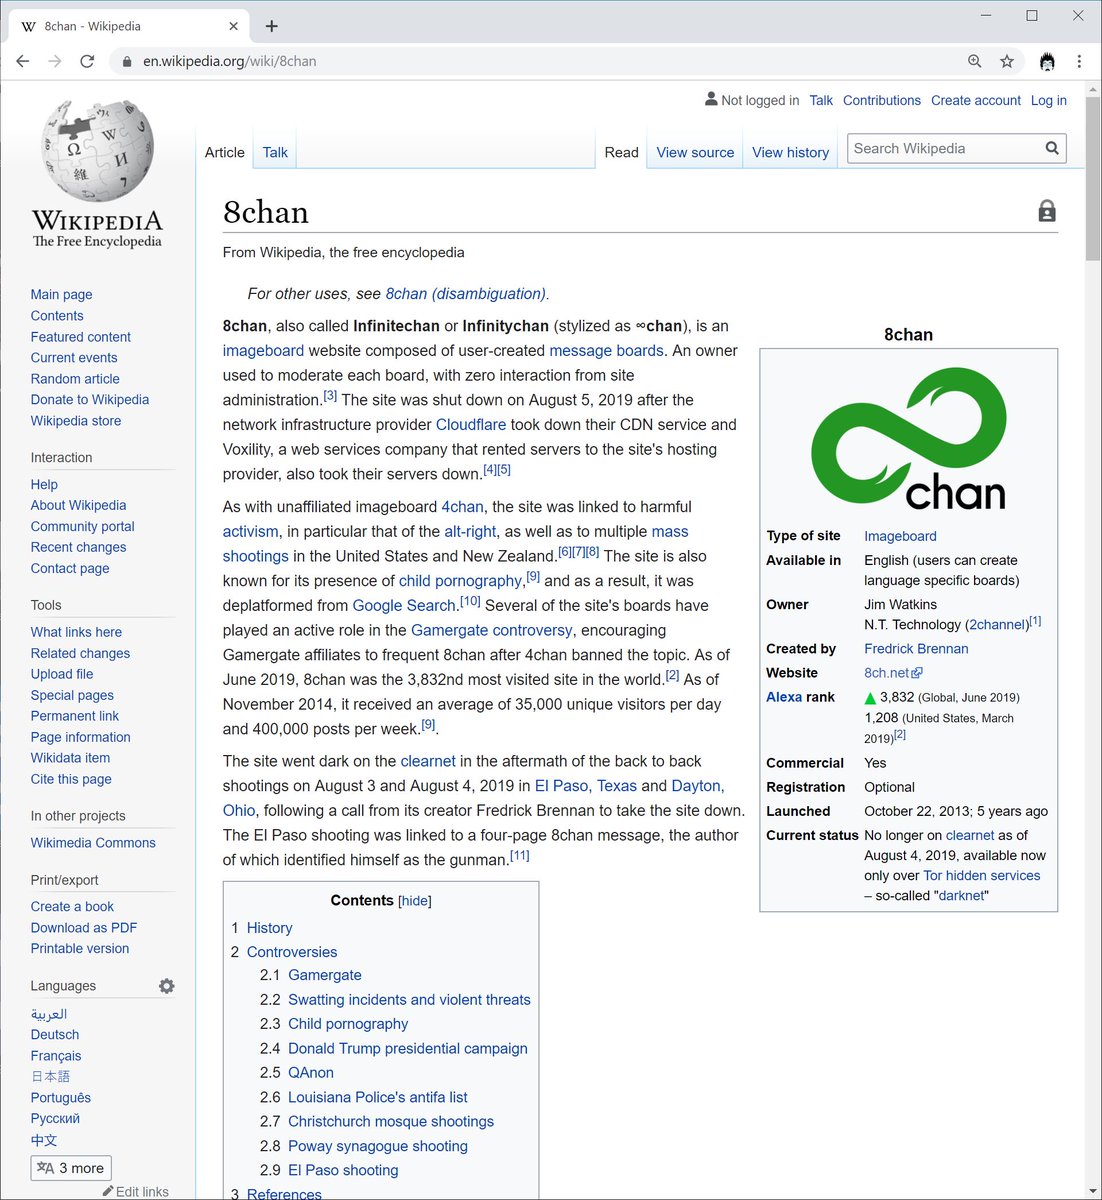The width and height of the screenshot is (1102, 1200).
Task: Open the imageboard link in intro
Action: tap(263, 350)
